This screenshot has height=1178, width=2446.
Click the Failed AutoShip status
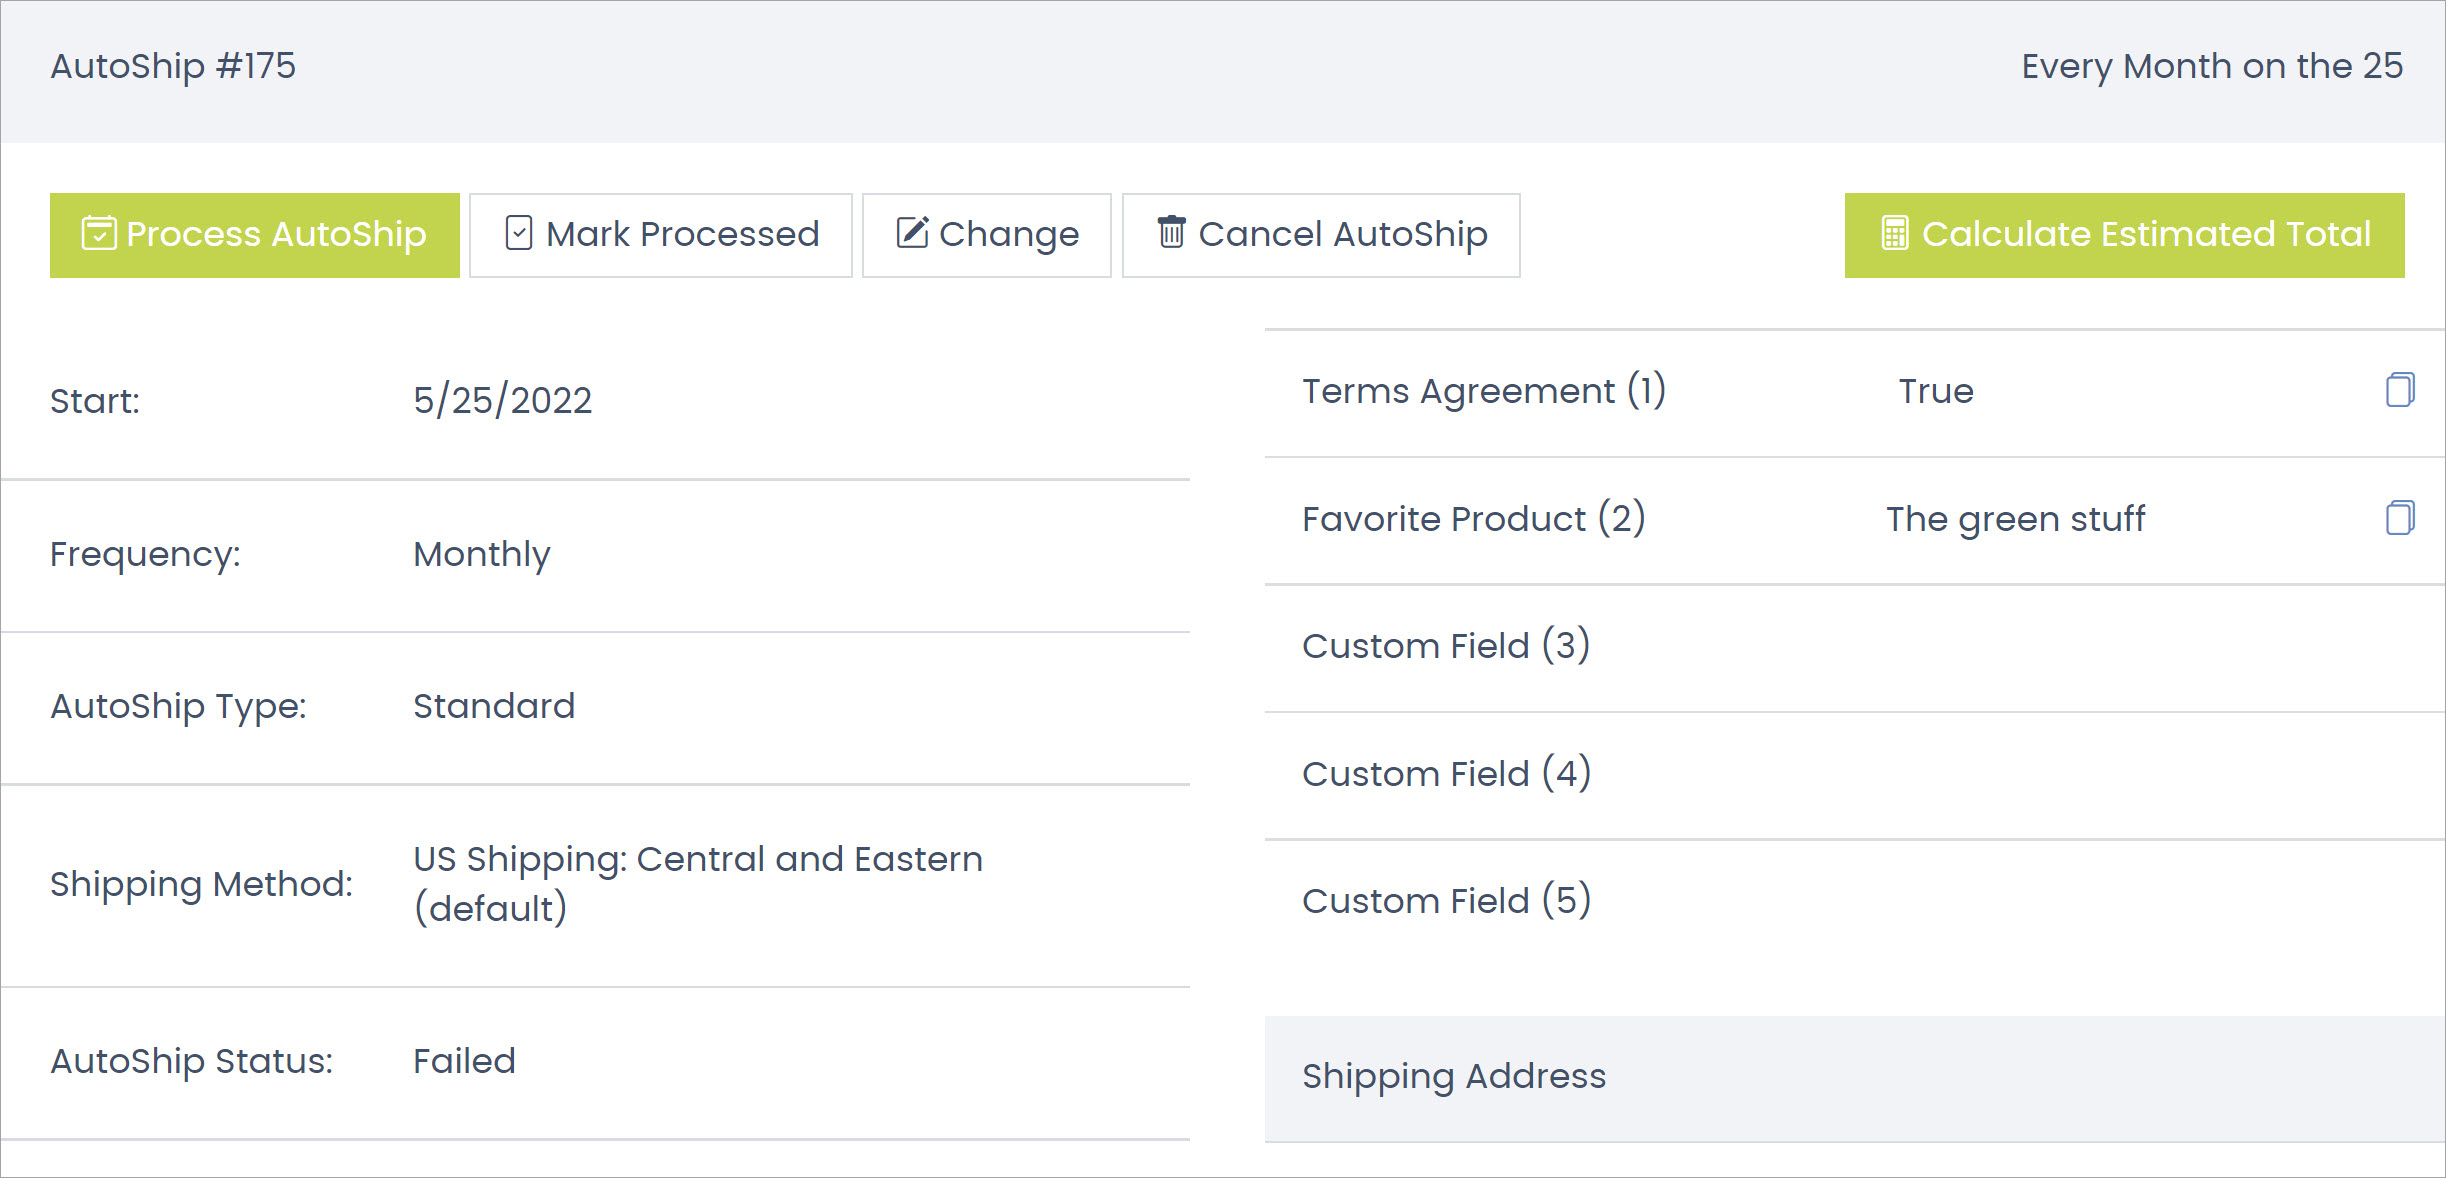coord(464,1061)
